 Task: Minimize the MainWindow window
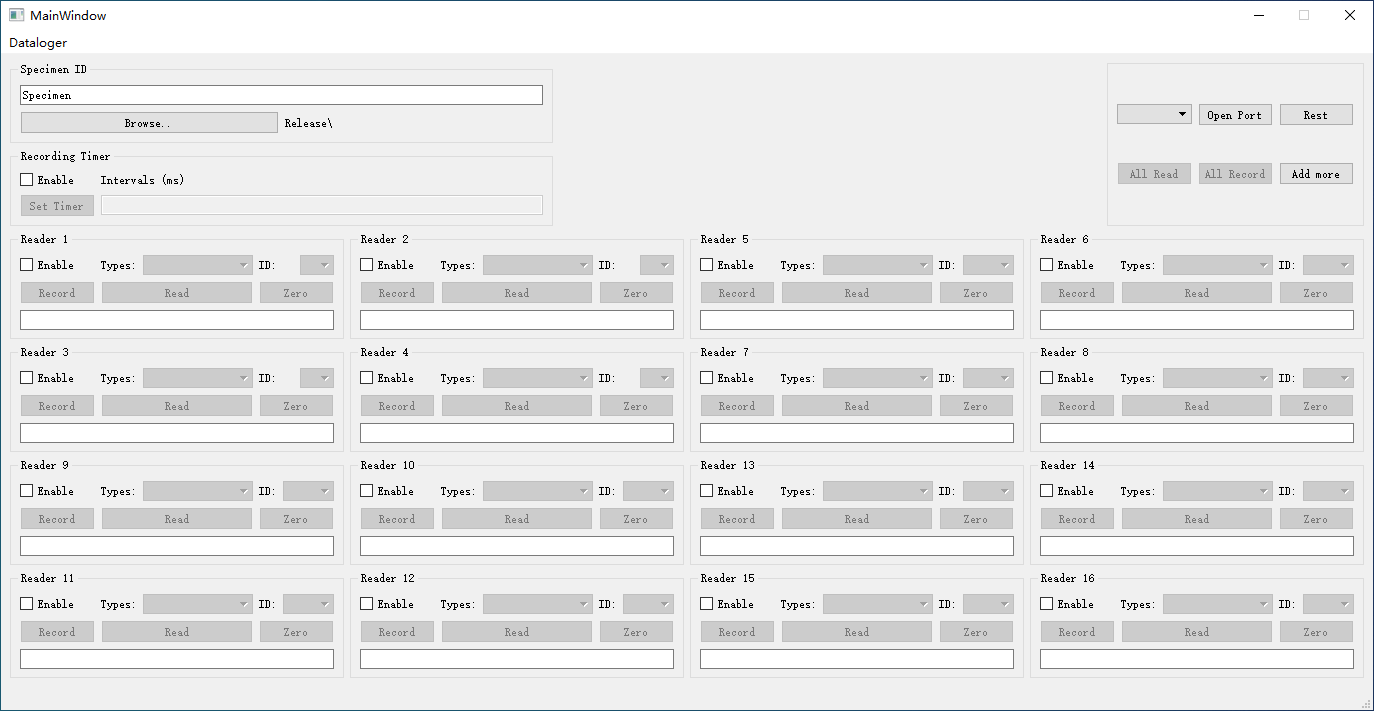pyautogui.click(x=1258, y=15)
